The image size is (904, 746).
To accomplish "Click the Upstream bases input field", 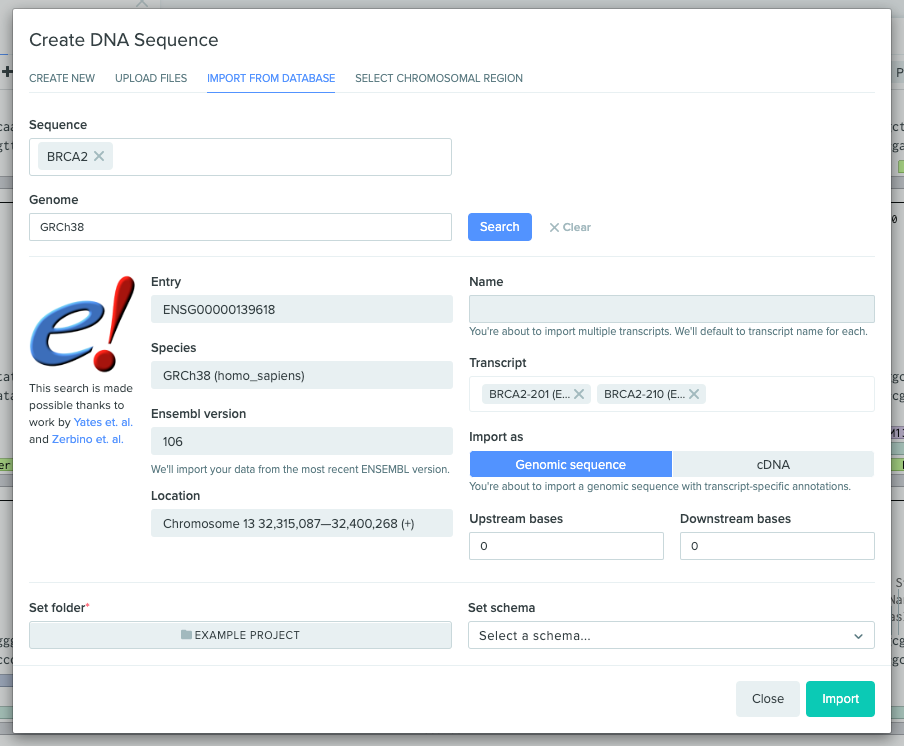I will point(566,546).
